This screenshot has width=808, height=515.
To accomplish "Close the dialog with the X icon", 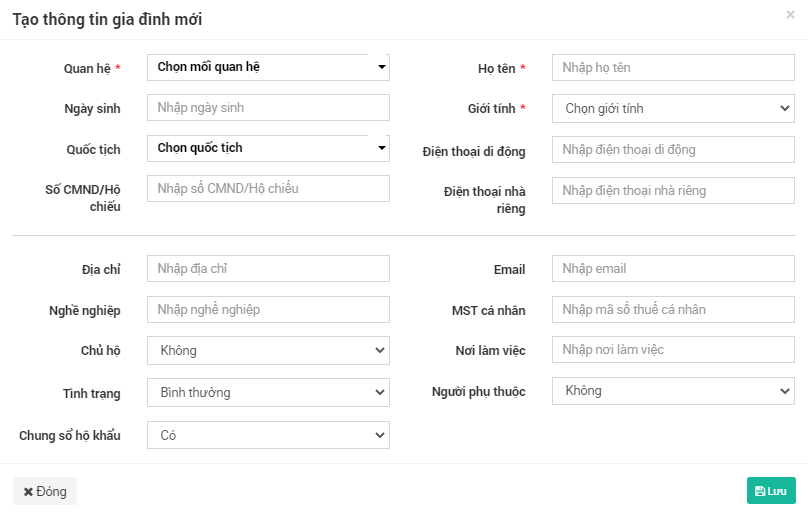I will click(x=791, y=15).
